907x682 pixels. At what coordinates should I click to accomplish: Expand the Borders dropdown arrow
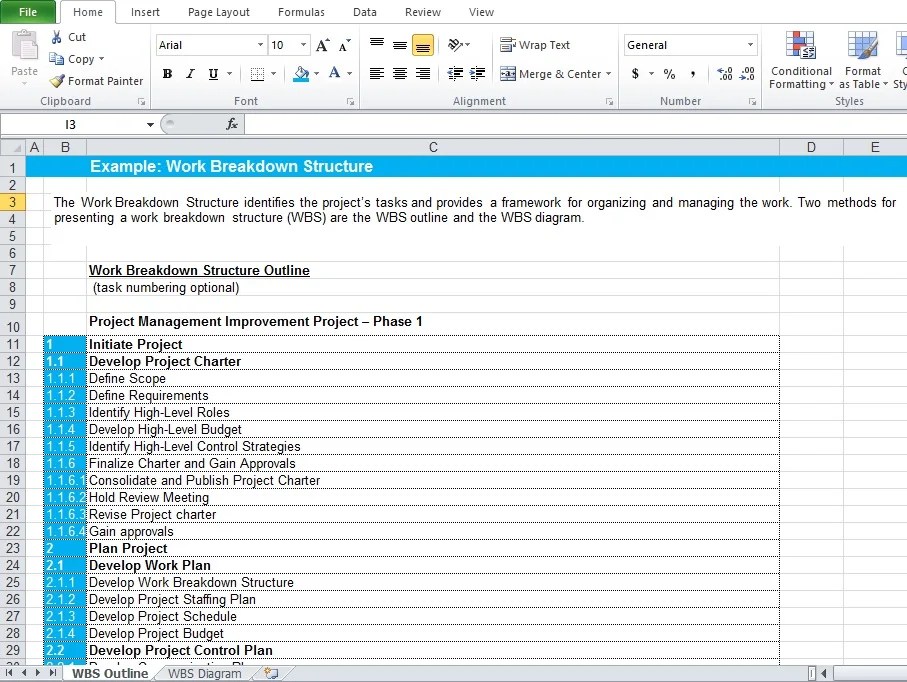tap(274, 73)
